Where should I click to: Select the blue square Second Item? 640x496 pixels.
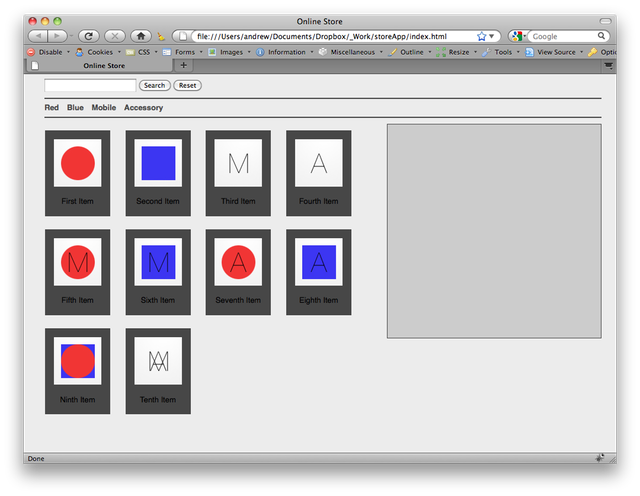click(158, 163)
